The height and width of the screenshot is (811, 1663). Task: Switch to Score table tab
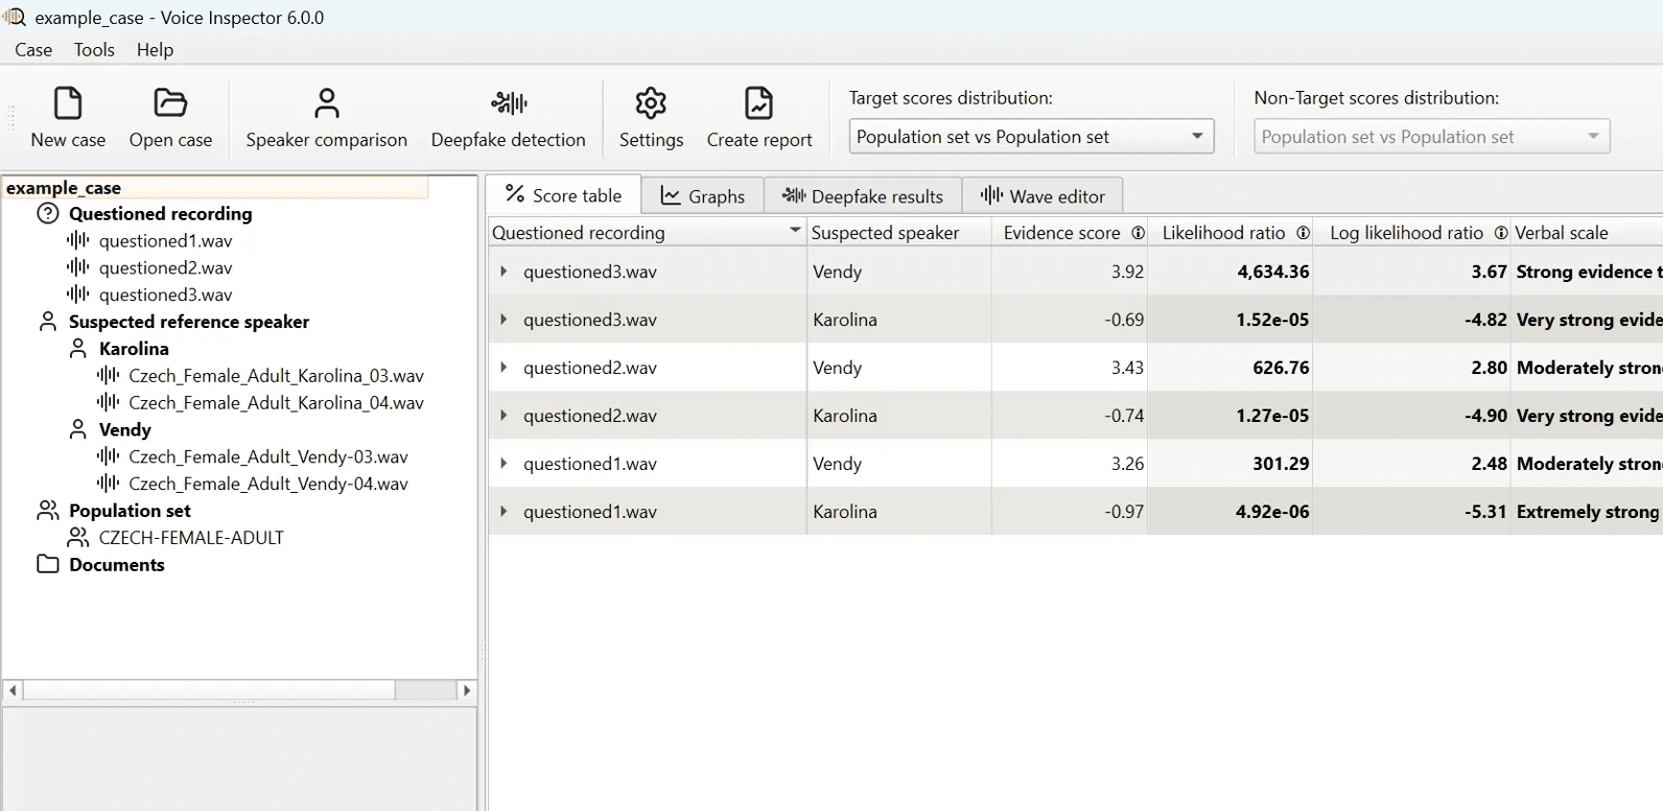[563, 195]
